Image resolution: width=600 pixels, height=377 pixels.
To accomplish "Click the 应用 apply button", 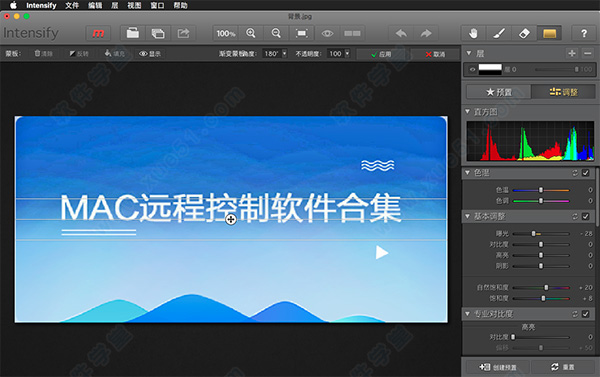I will (x=381, y=54).
